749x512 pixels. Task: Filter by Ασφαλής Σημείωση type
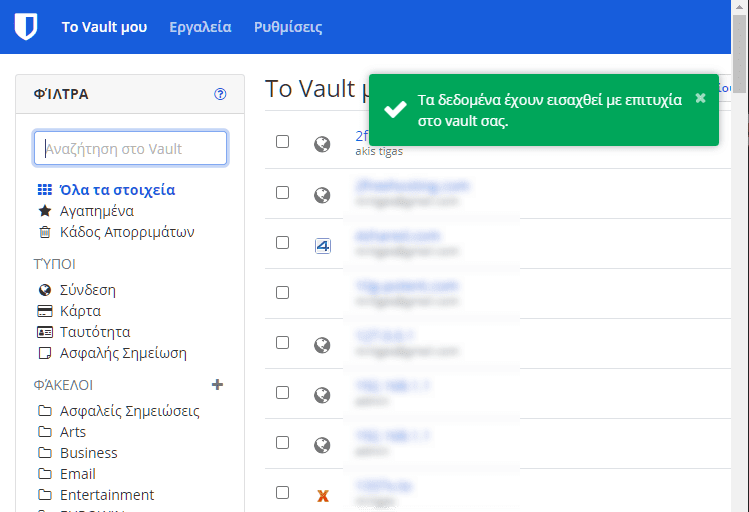(123, 353)
